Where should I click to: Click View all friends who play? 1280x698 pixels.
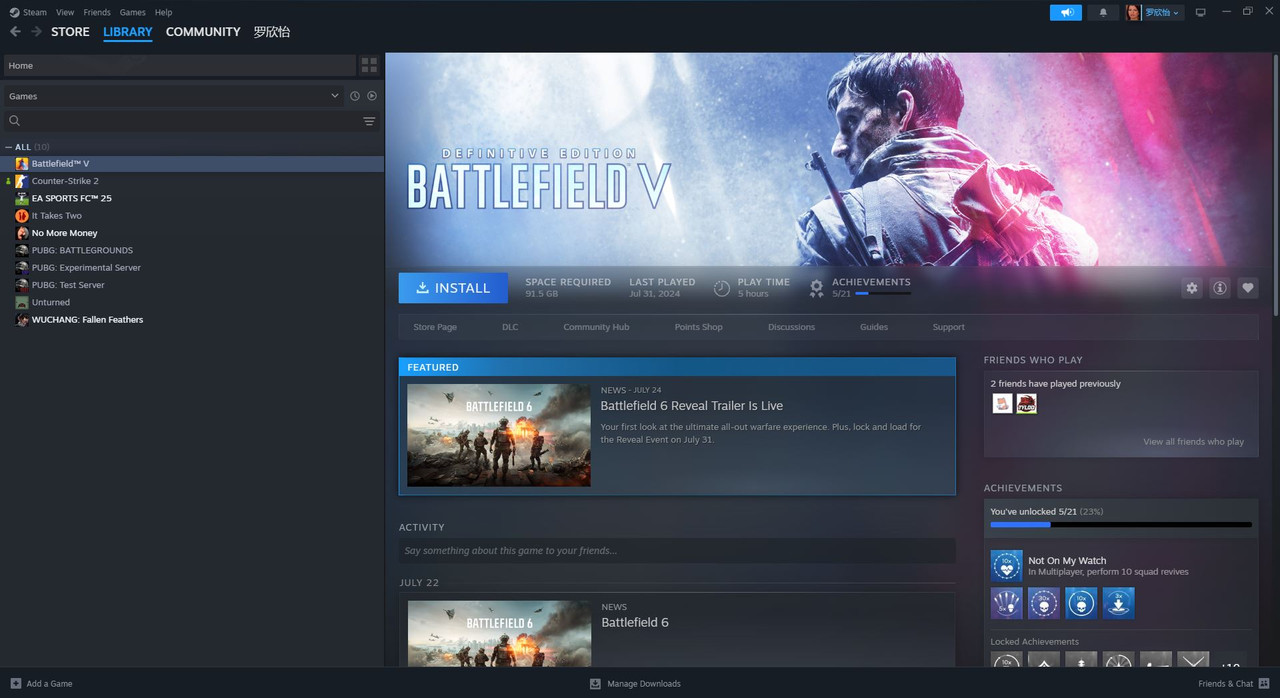[1193, 442]
